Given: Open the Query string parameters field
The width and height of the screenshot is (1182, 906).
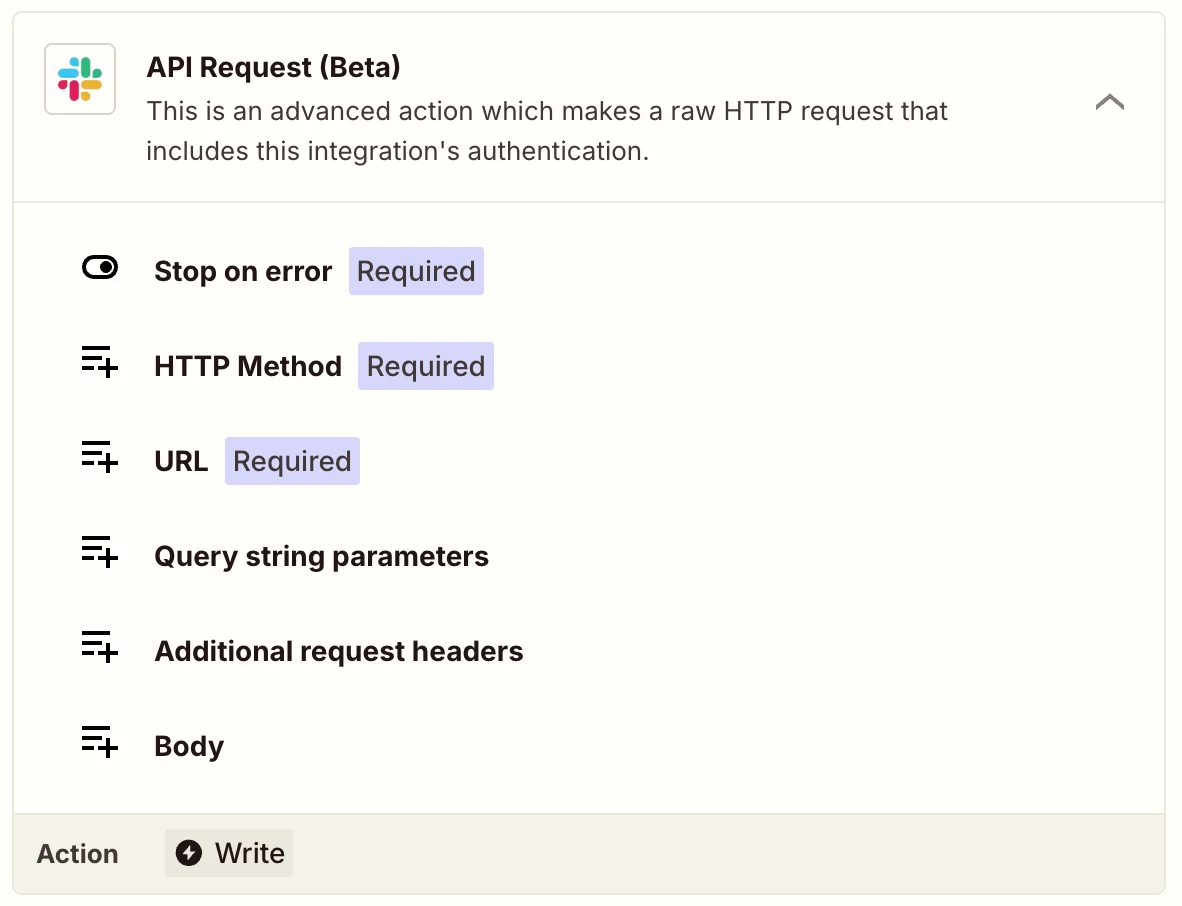Looking at the screenshot, I should click(x=321, y=557).
